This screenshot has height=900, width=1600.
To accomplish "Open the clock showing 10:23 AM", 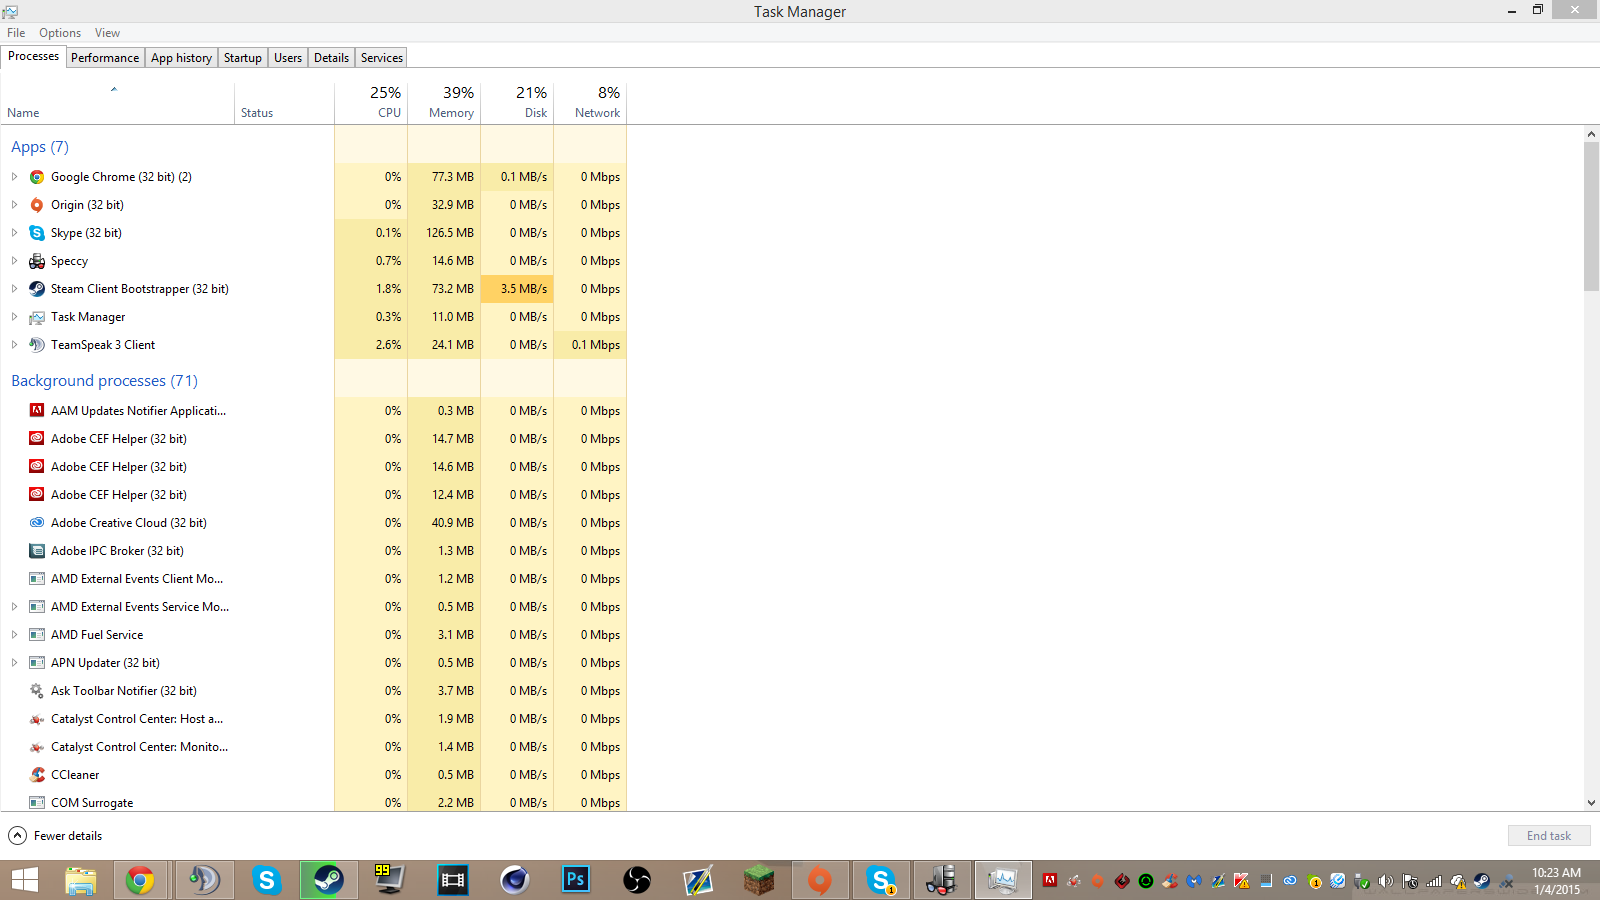I will pyautogui.click(x=1557, y=881).
